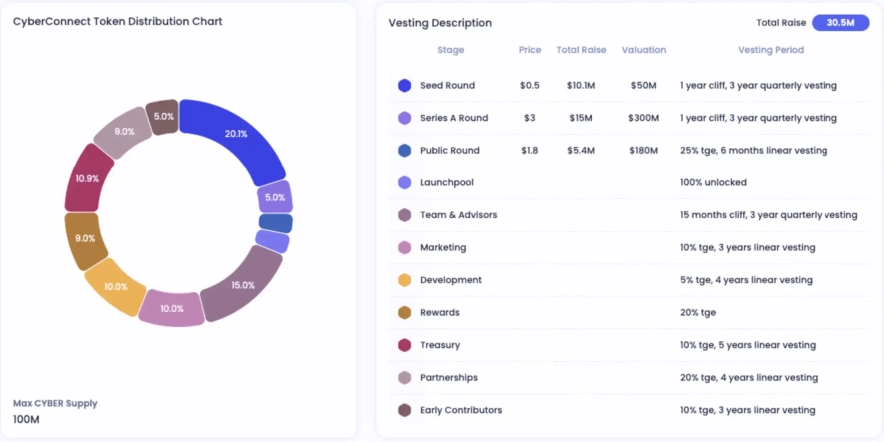Screen dimensions: 884x442
Task: Click the 30.5M Total Raise badge
Action: [x=840, y=23]
